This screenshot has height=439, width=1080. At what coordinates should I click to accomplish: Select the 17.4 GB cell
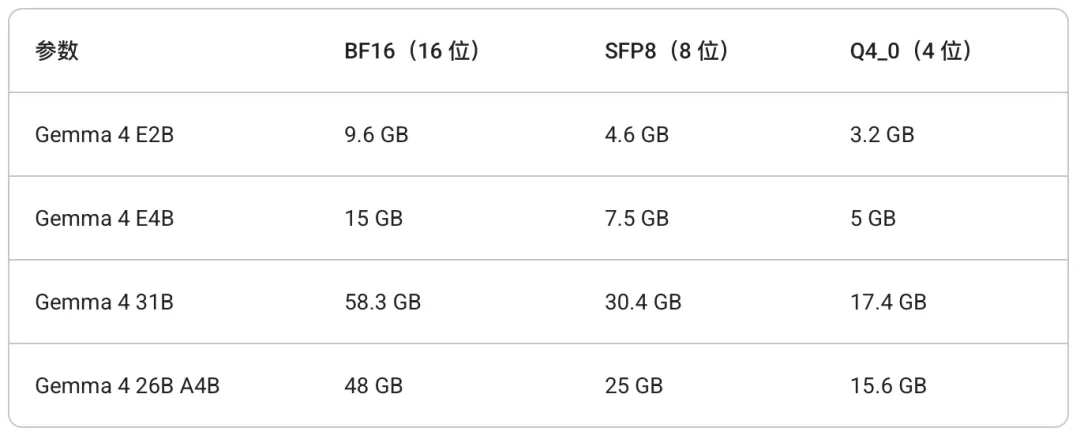pos(888,301)
